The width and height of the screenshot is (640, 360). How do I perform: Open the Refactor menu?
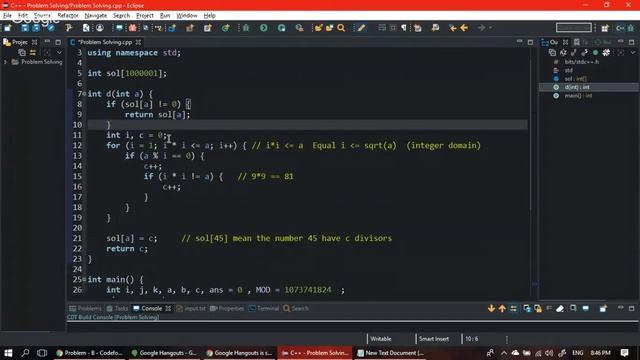(x=68, y=16)
